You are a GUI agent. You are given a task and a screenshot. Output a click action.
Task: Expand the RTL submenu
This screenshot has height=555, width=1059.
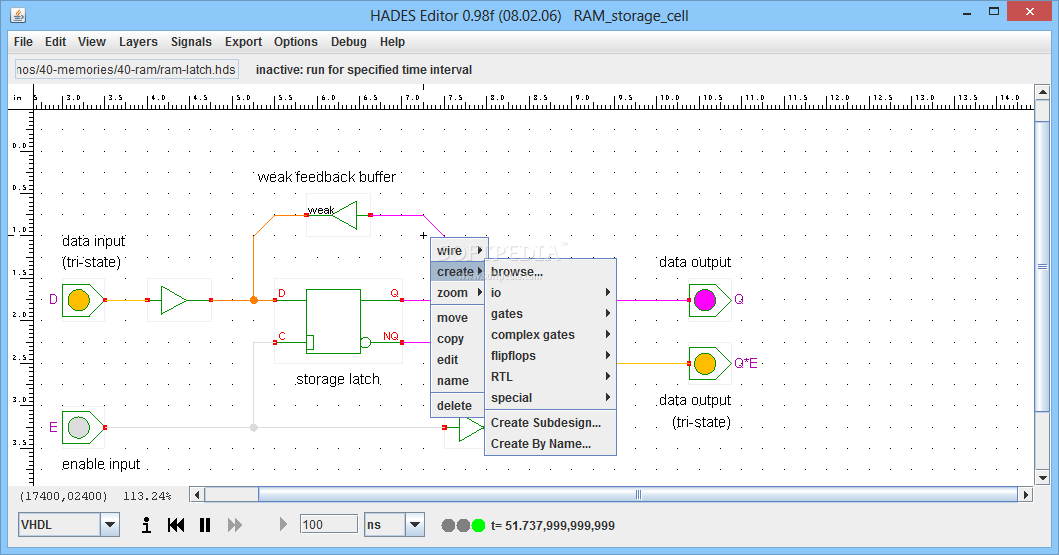550,376
